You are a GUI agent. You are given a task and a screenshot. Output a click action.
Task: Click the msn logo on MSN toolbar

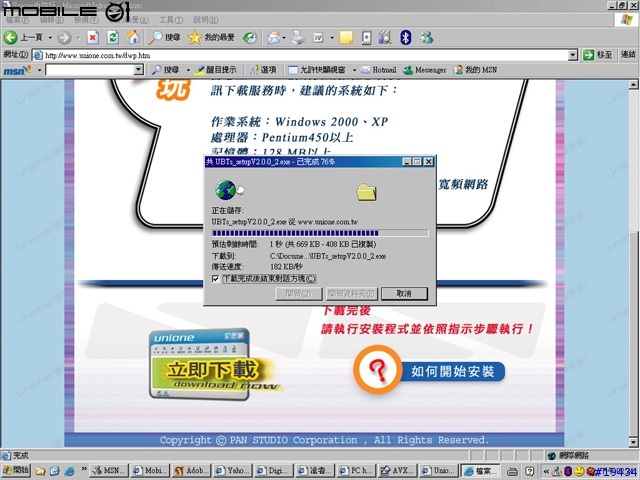point(17,70)
